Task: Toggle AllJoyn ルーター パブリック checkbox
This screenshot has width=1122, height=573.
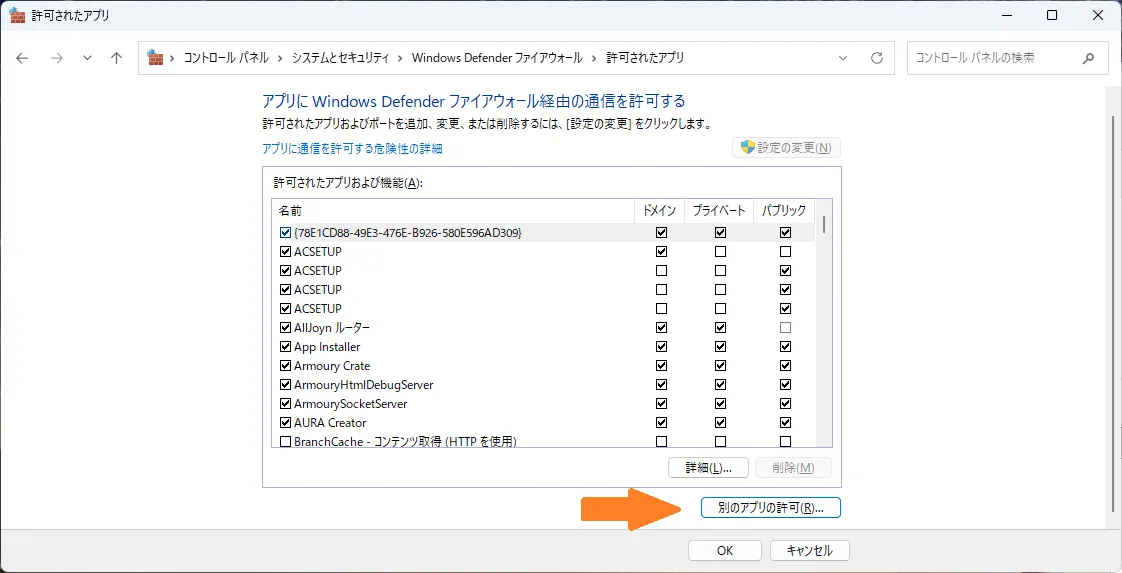Action: (786, 328)
